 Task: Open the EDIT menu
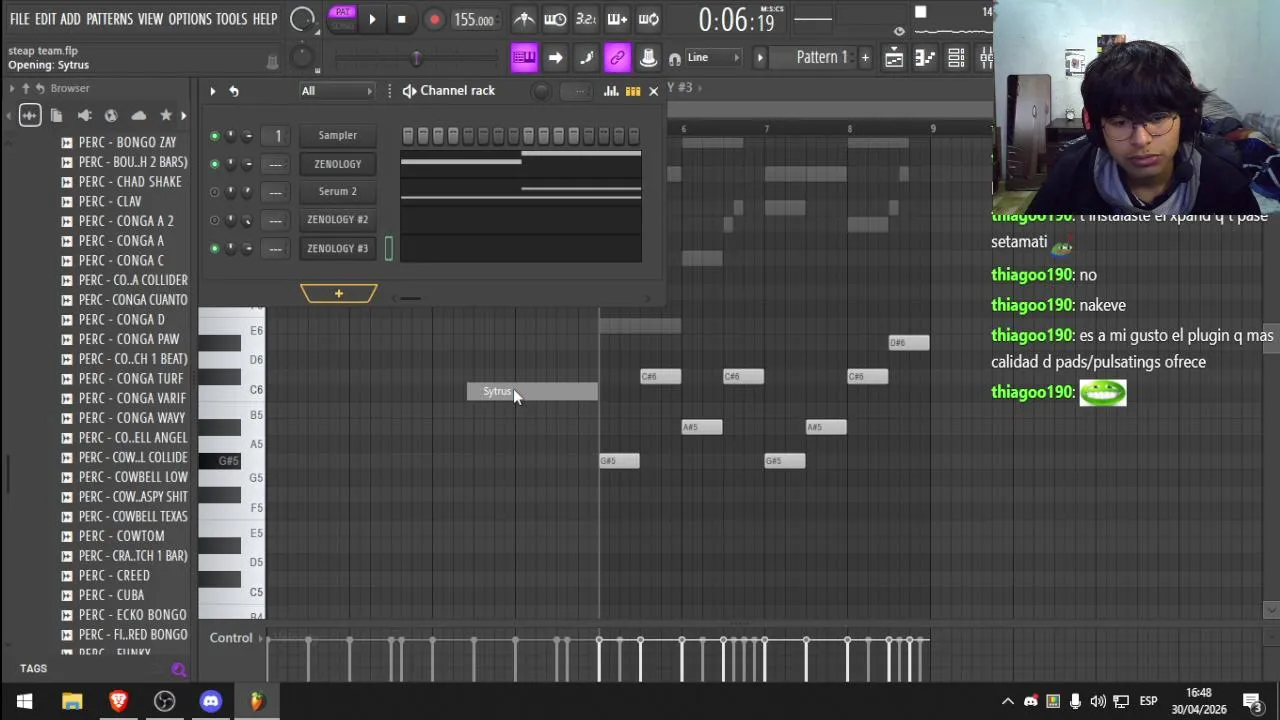pyautogui.click(x=45, y=19)
